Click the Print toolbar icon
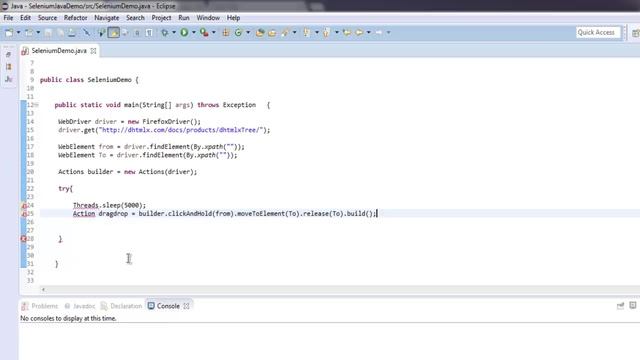Viewport: 640px width, 360px height. tap(71, 33)
